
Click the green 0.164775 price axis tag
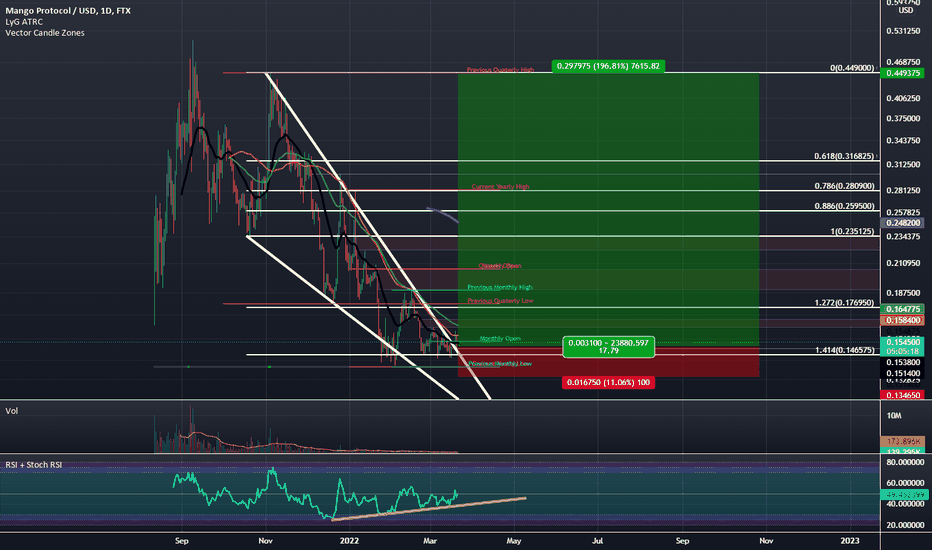[x=902, y=309]
